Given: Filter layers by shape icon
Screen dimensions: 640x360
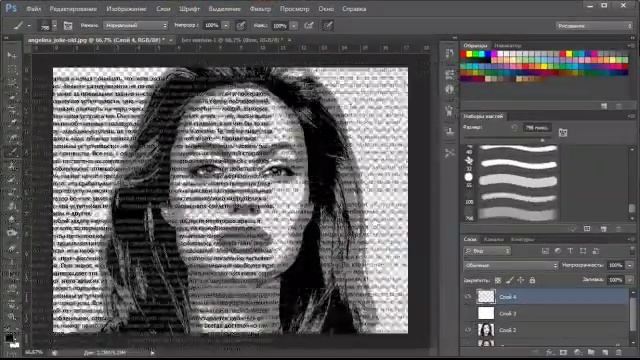Looking at the screenshot, I should click(583, 251).
